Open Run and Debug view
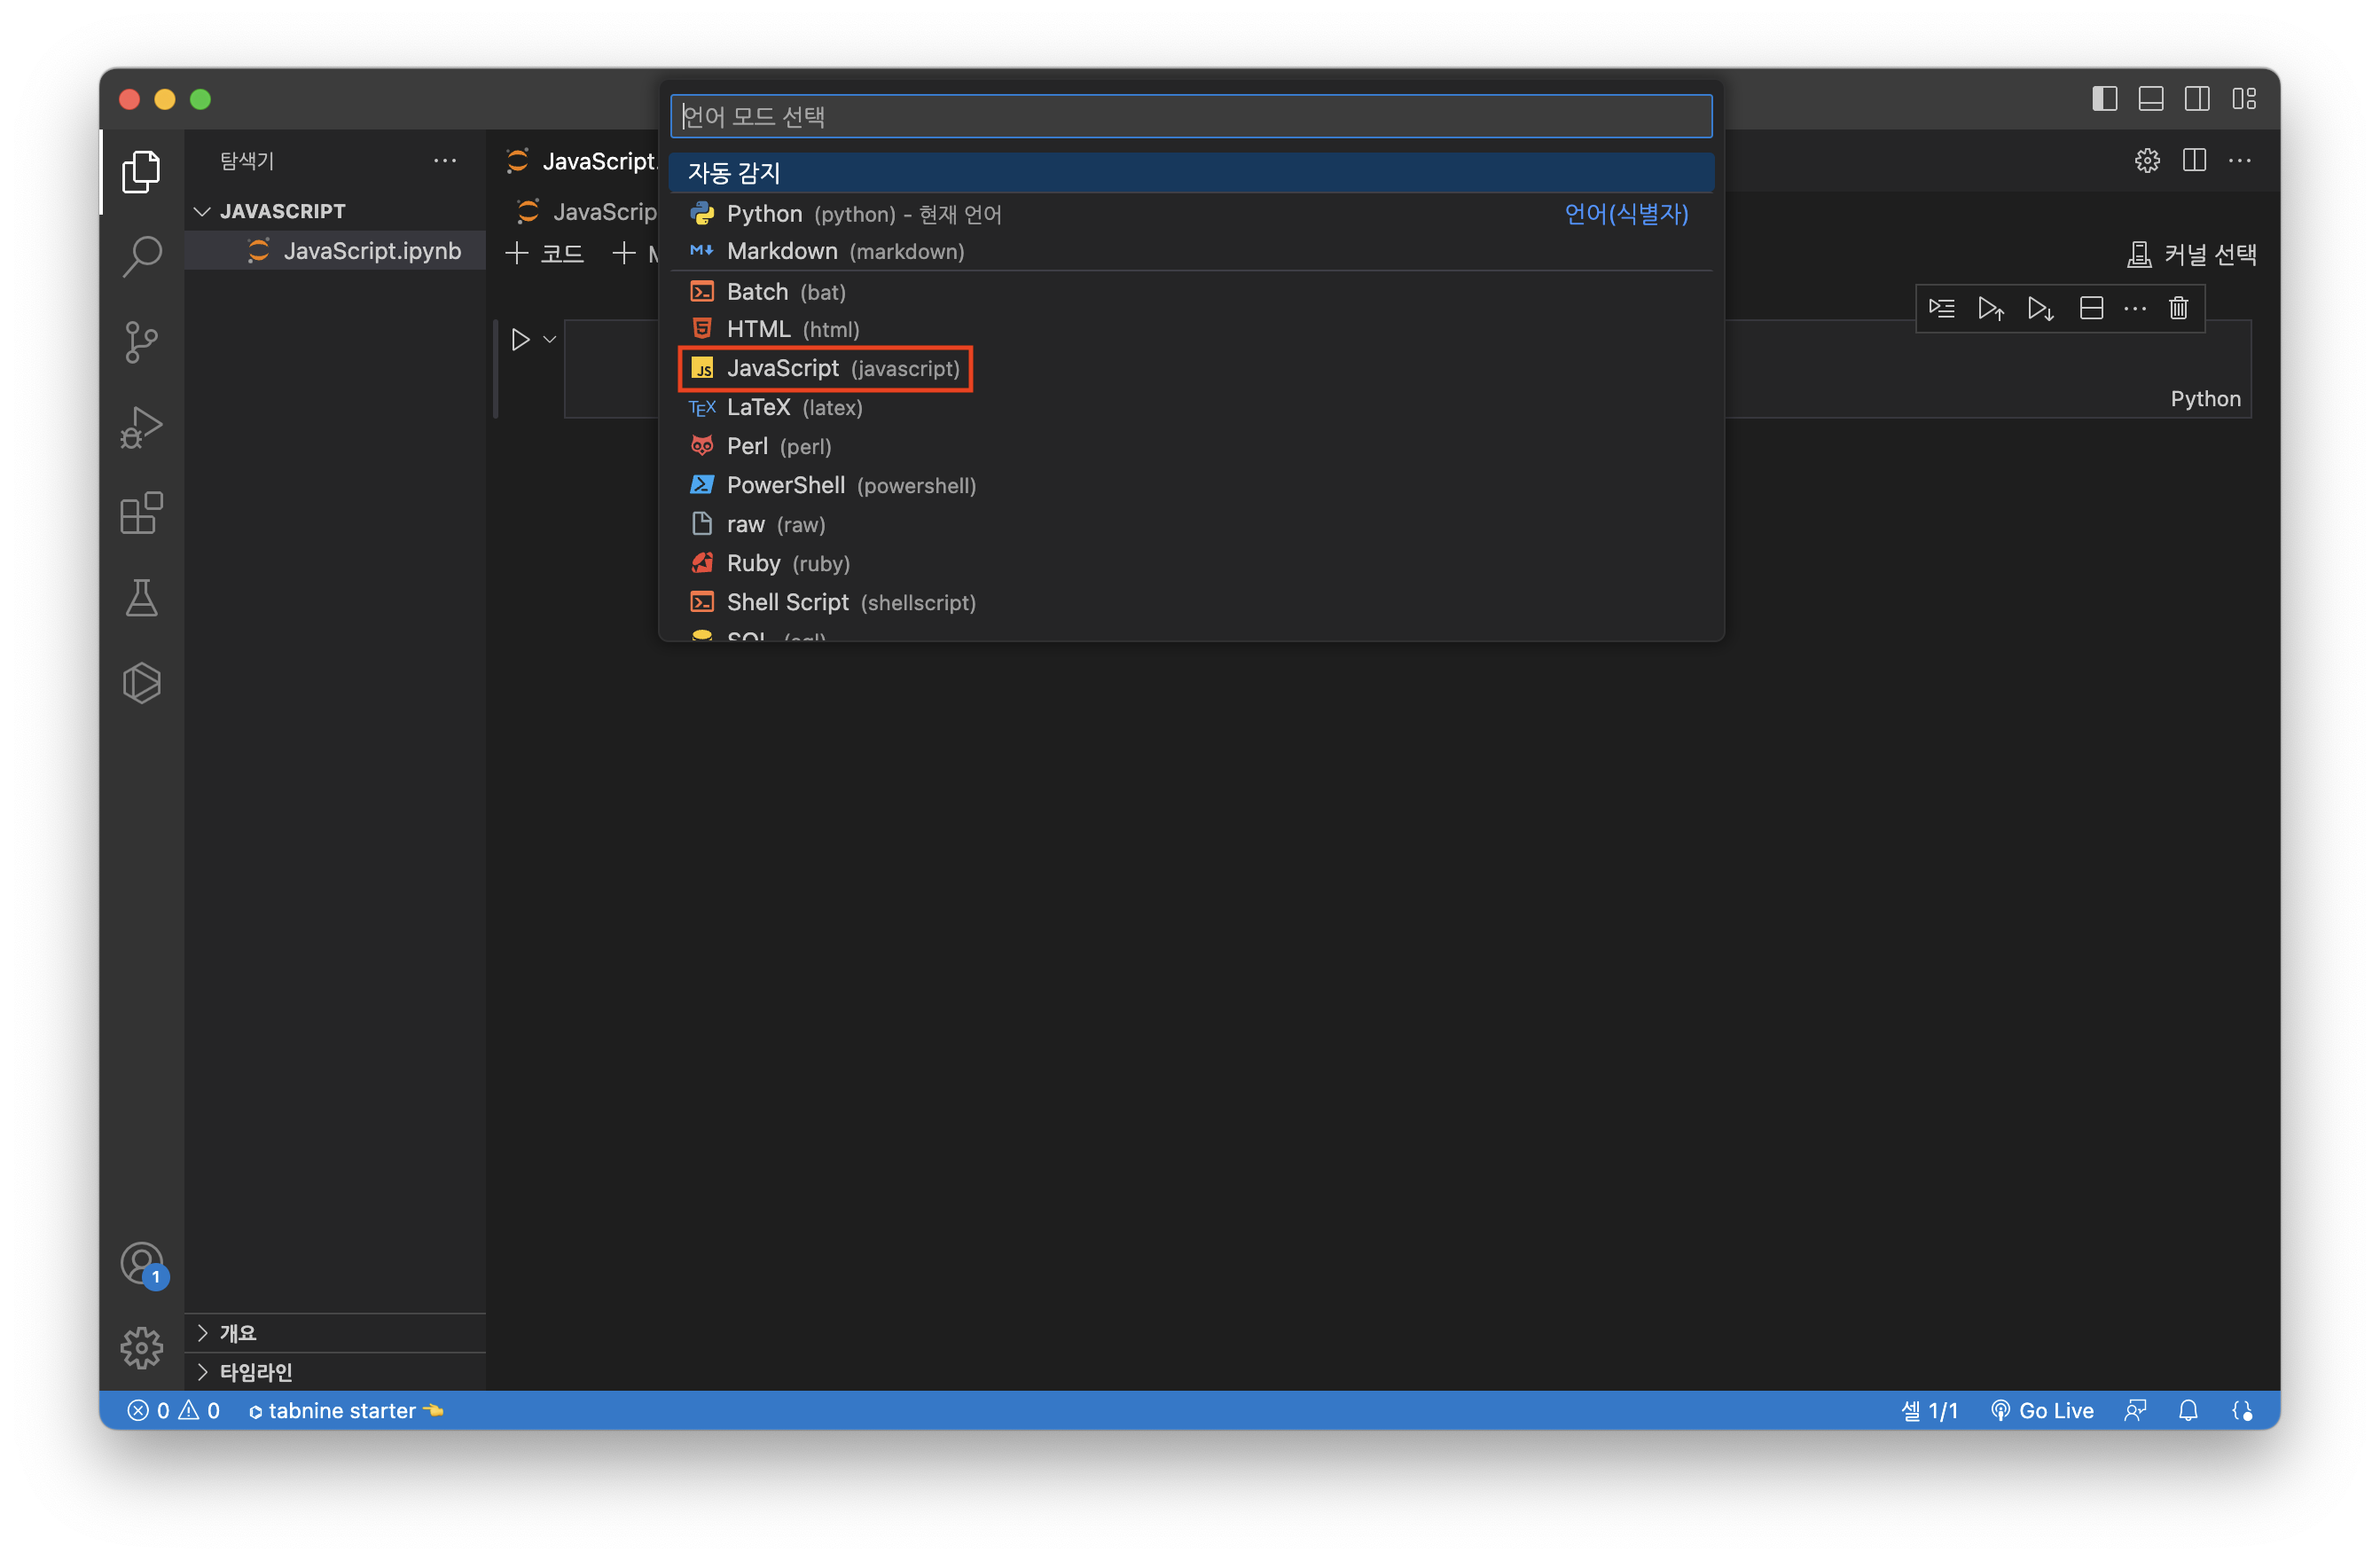The image size is (2380, 1561). click(141, 428)
